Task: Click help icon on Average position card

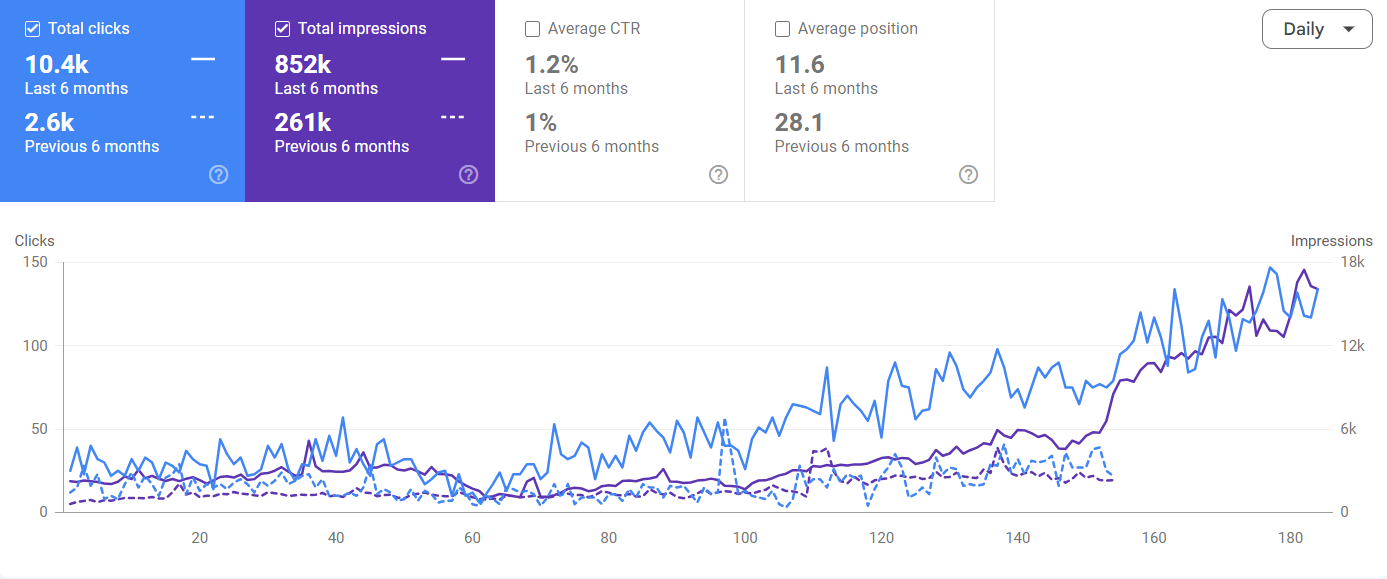Action: pos(968,174)
